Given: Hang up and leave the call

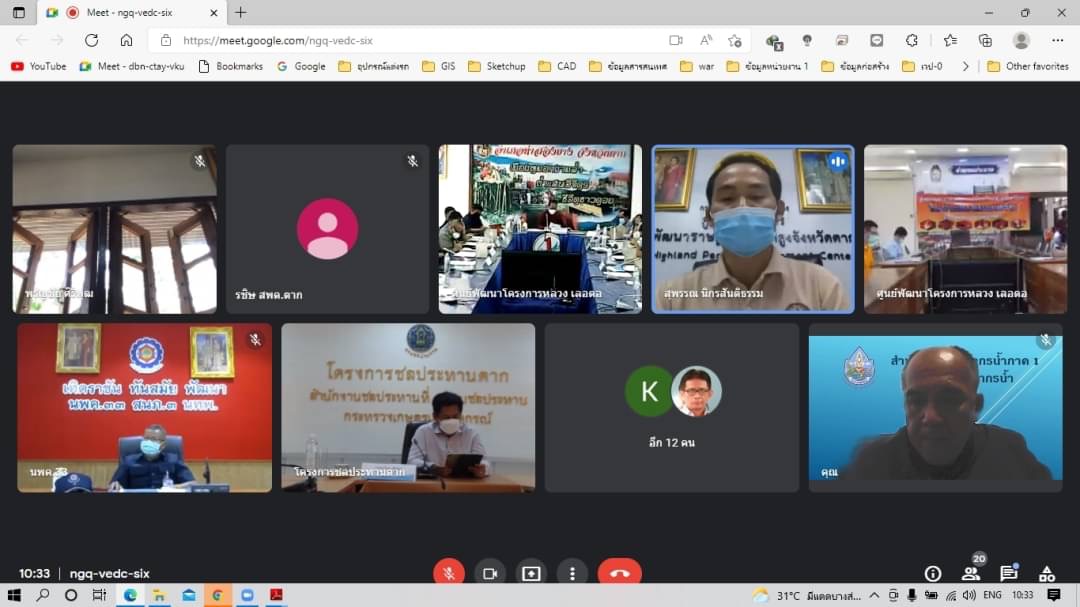Looking at the screenshot, I should point(619,573).
